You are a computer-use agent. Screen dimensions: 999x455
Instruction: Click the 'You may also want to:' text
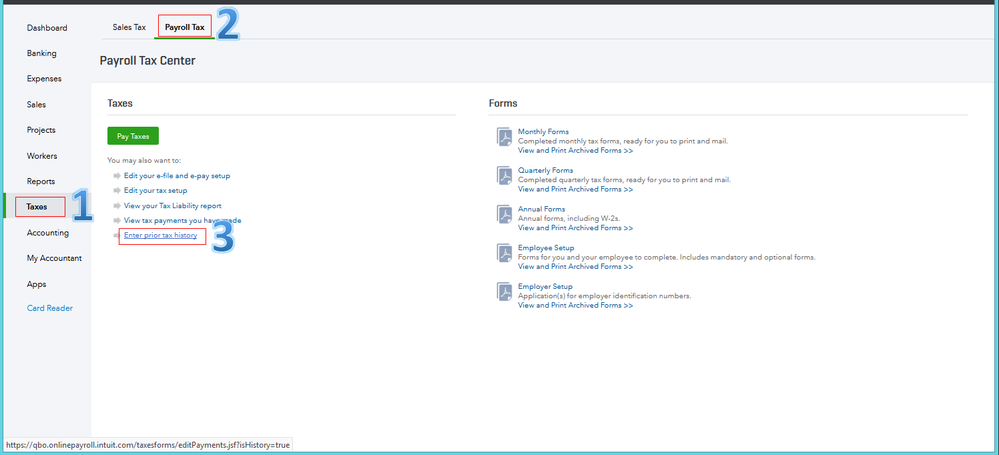[145, 161]
